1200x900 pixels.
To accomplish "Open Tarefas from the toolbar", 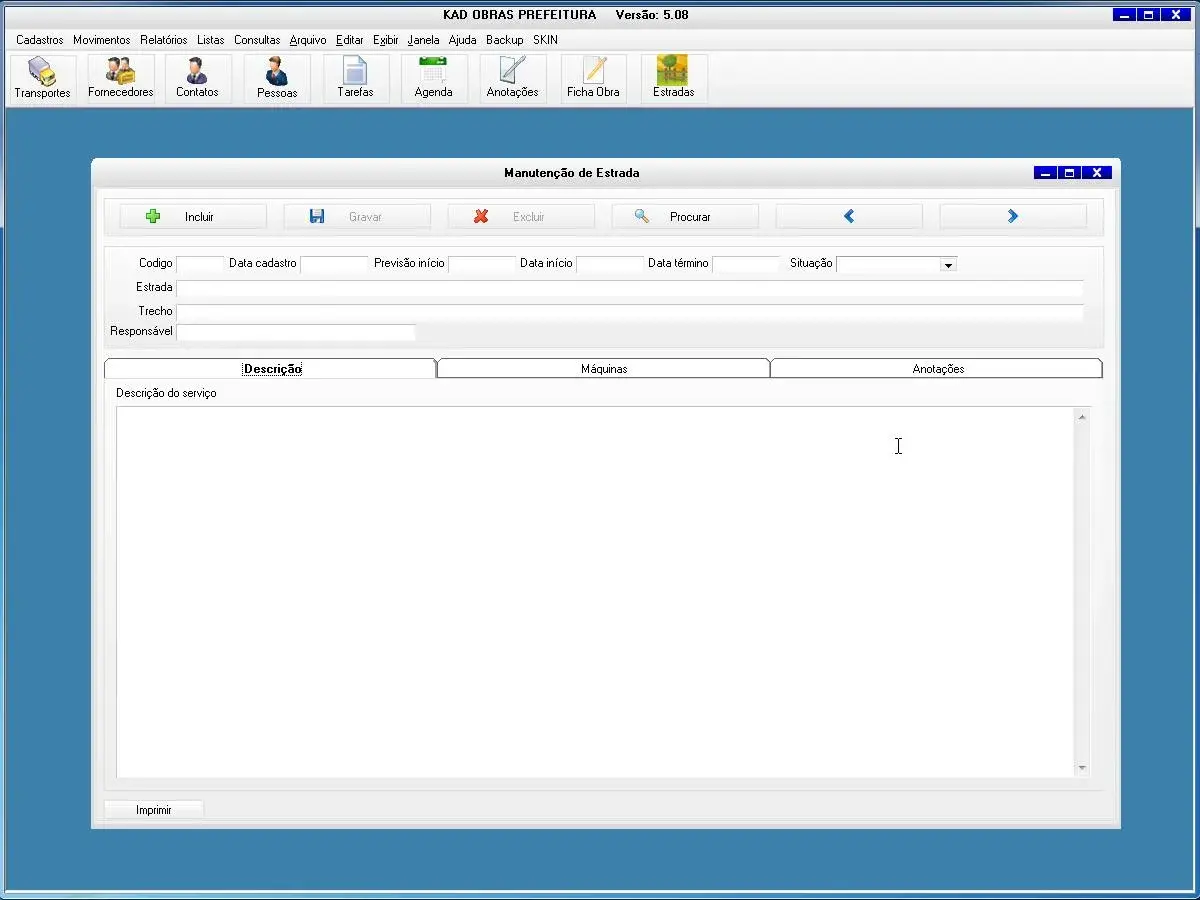I will coord(356,79).
